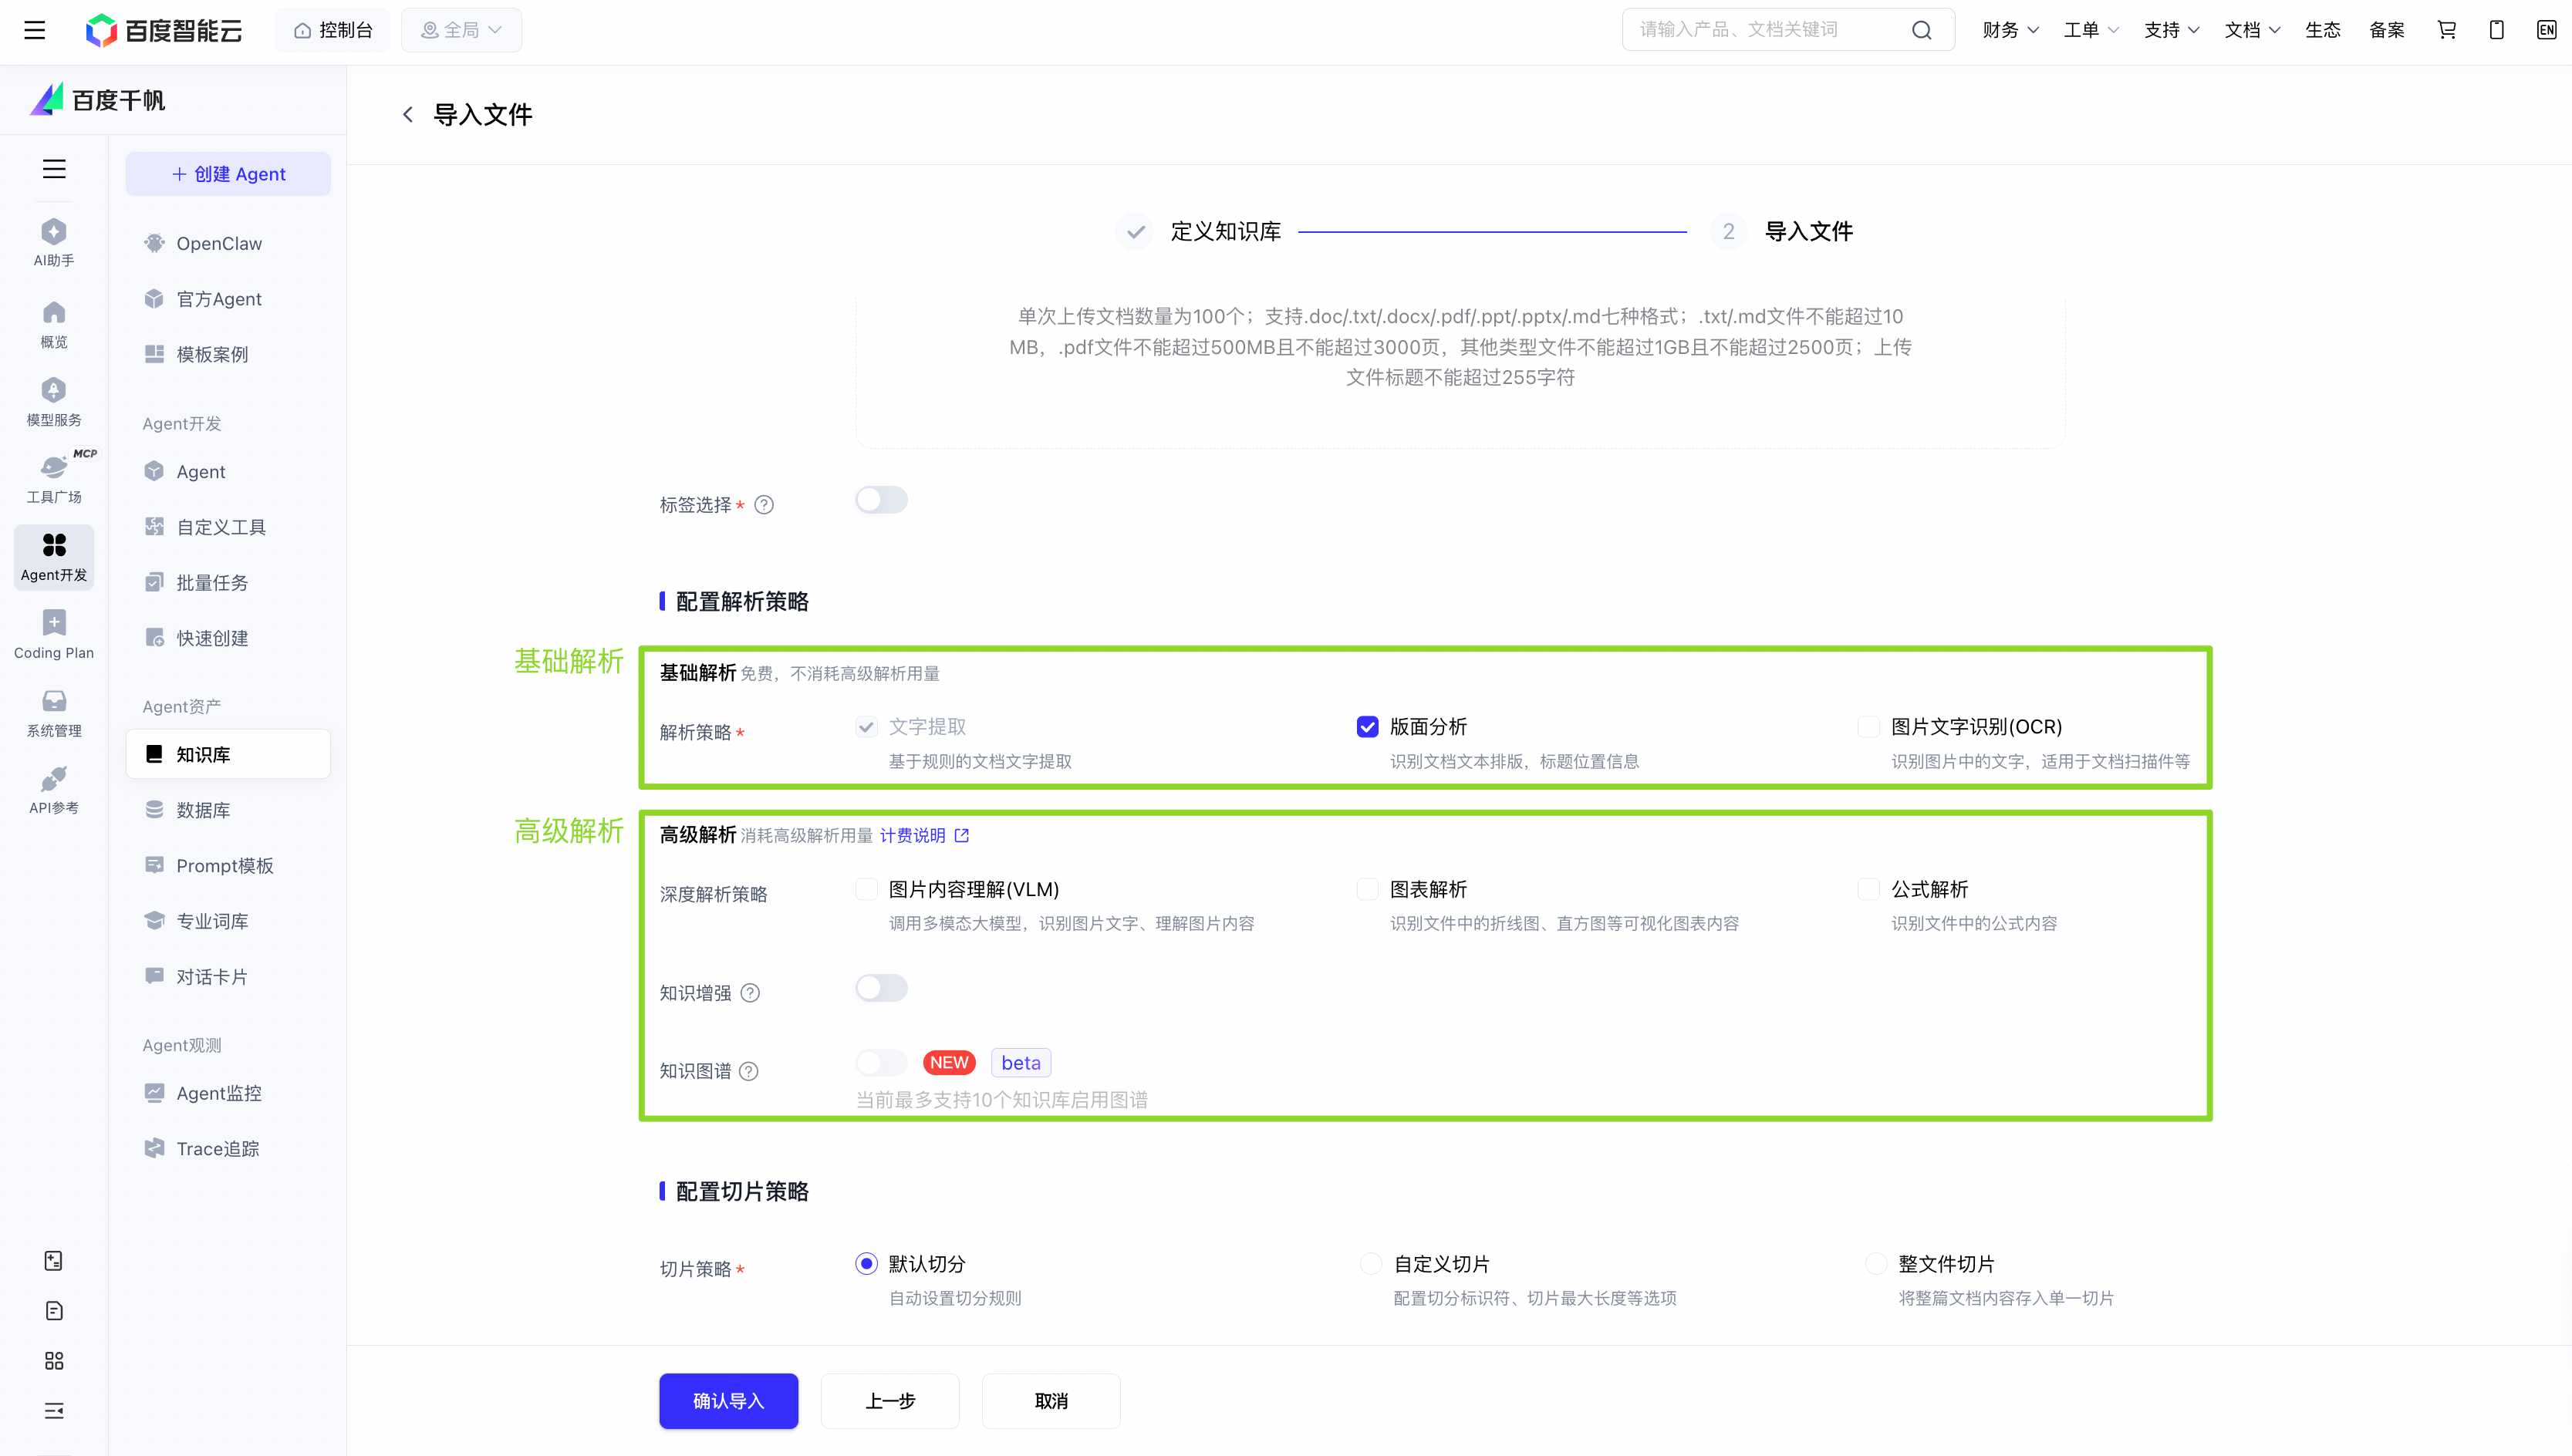Click the back arrow beside 导入文件
The width and height of the screenshot is (2572, 1456).
pos(408,115)
